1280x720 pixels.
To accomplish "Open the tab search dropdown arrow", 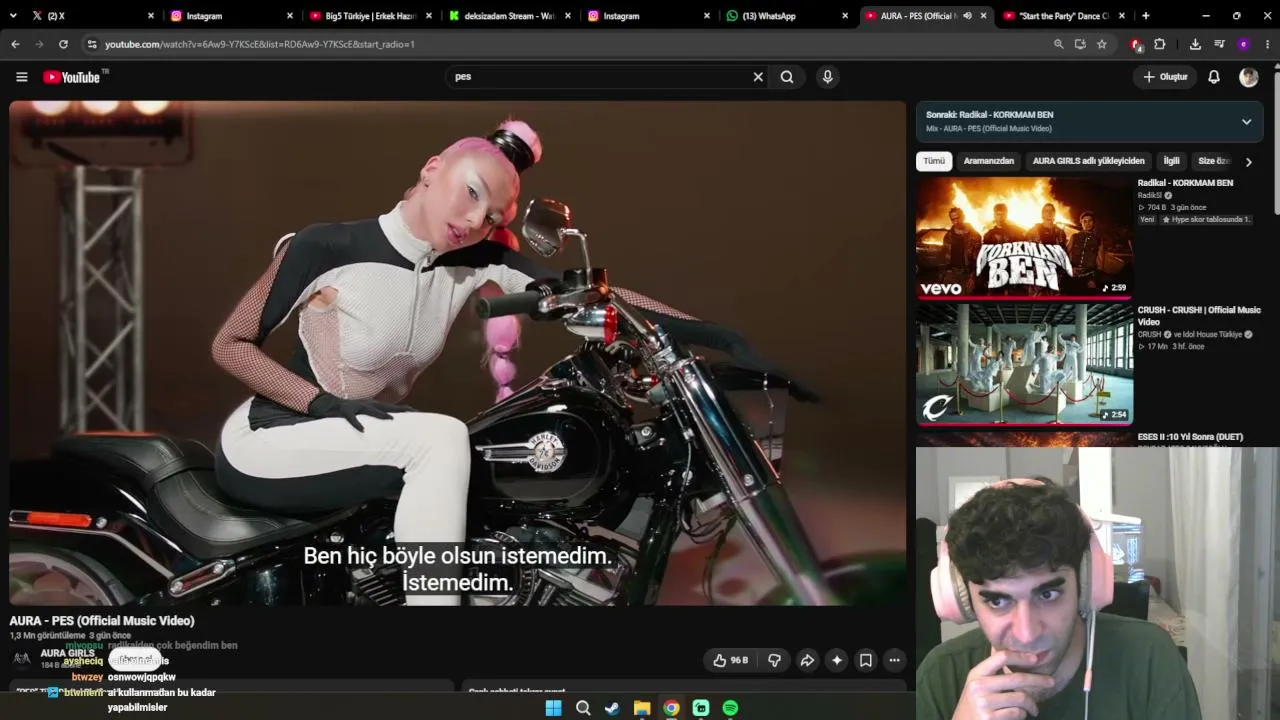I will pyautogui.click(x=15, y=16).
